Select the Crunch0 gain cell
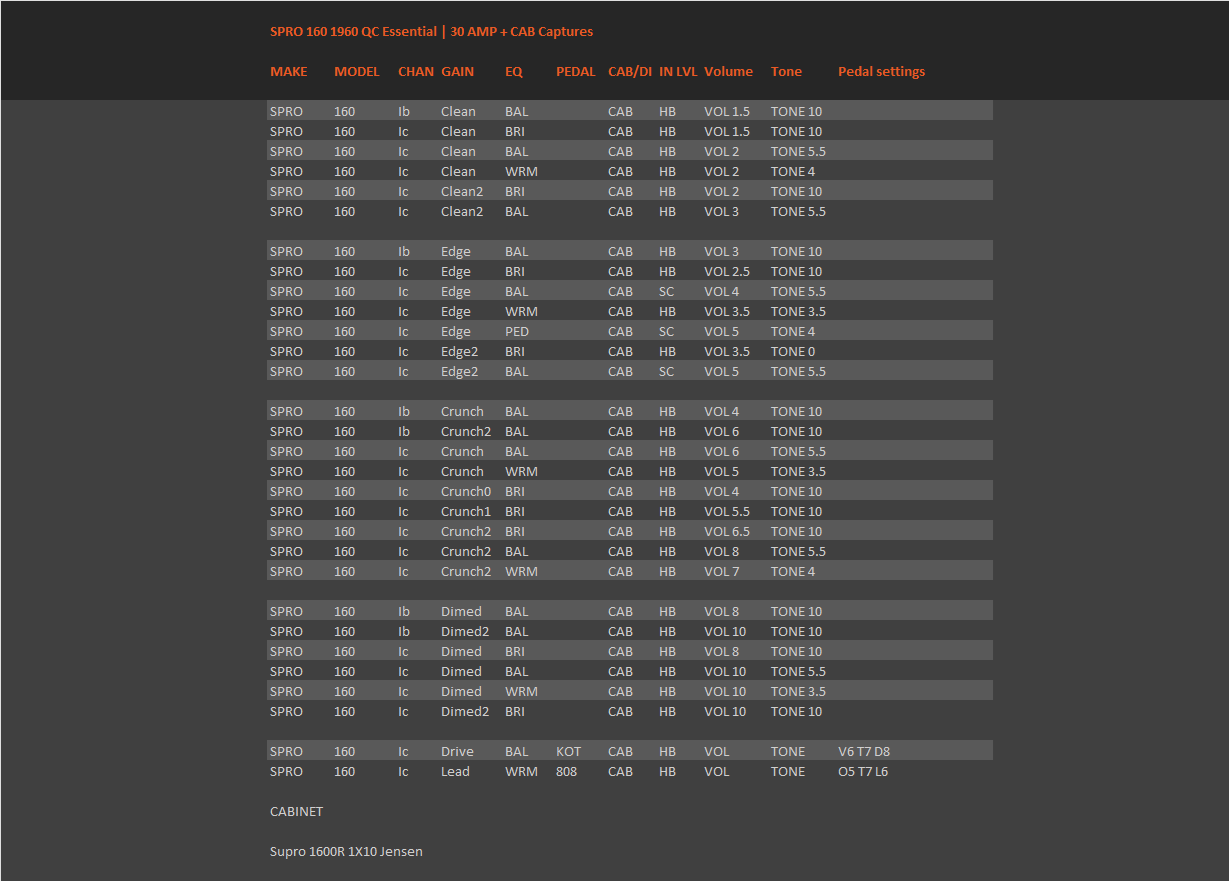The width and height of the screenshot is (1229, 881). [466, 492]
